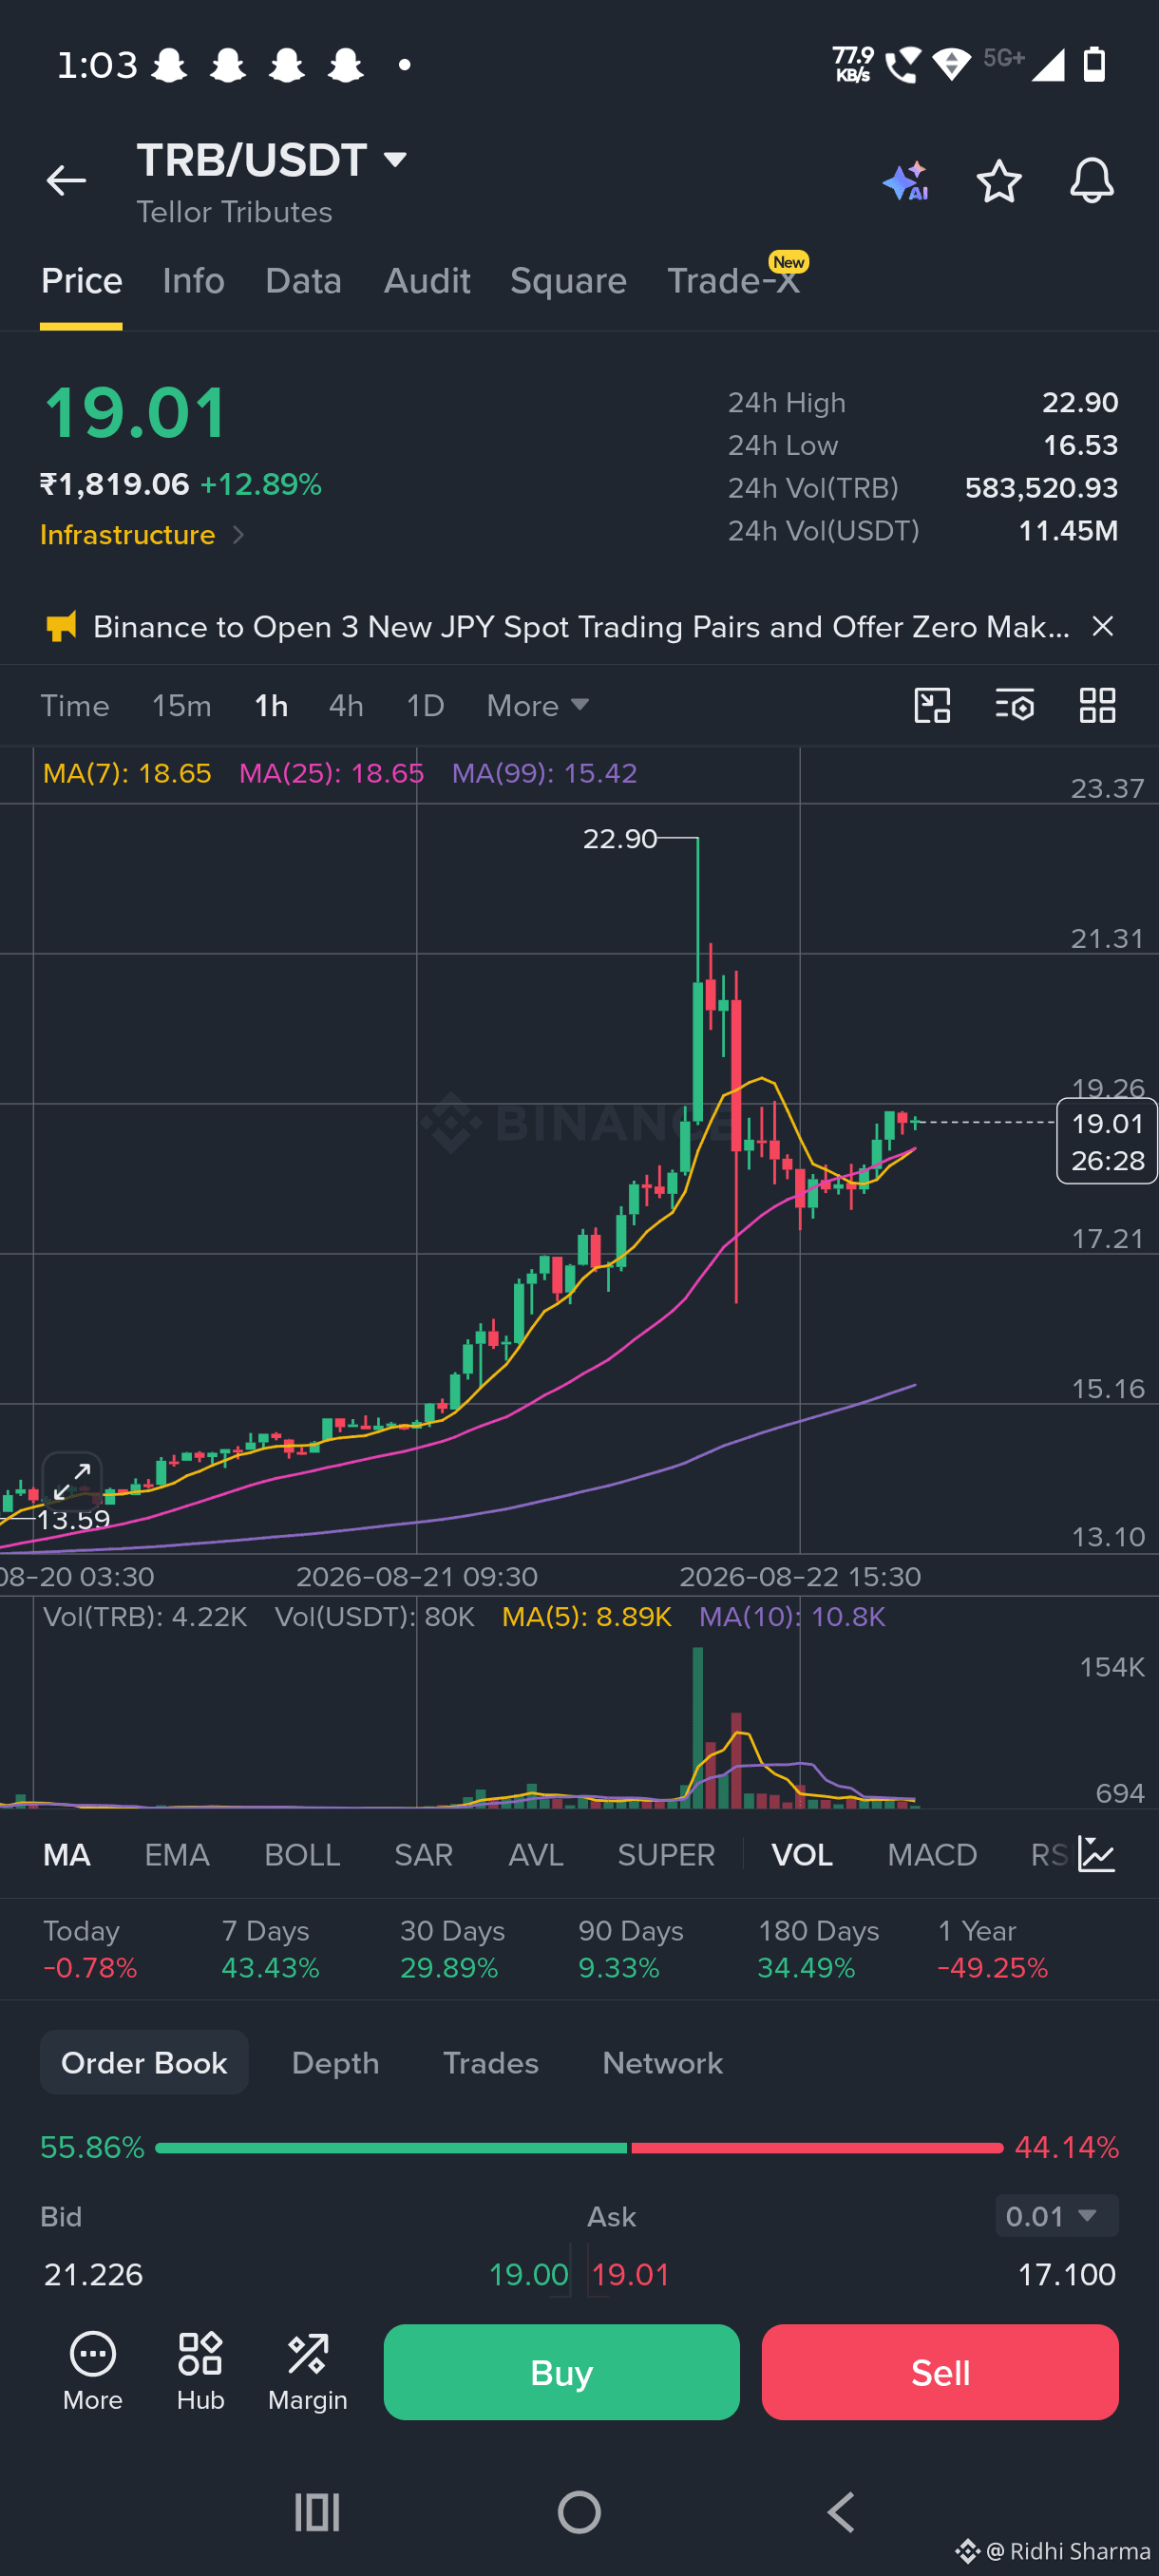Tap the red Sell button

click(x=940, y=2372)
